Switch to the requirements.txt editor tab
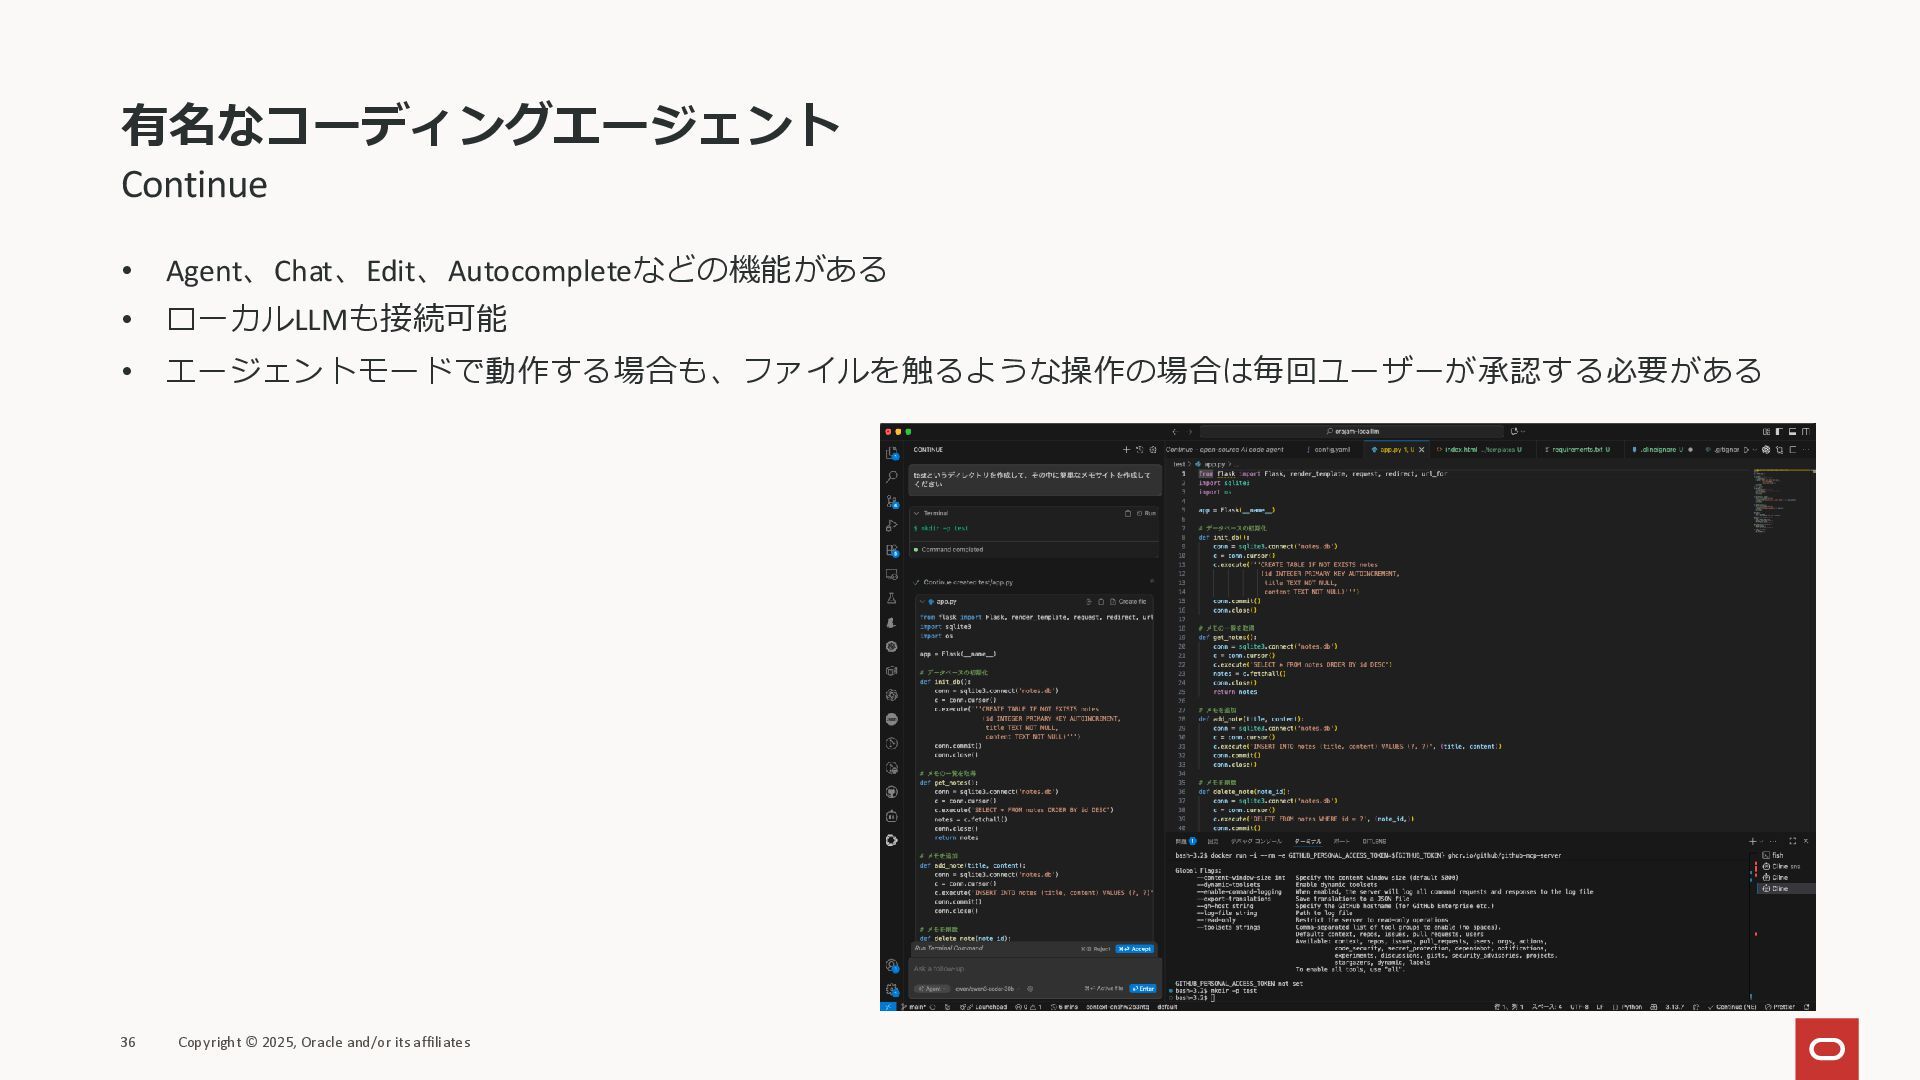The height and width of the screenshot is (1080, 1920). tap(1576, 450)
